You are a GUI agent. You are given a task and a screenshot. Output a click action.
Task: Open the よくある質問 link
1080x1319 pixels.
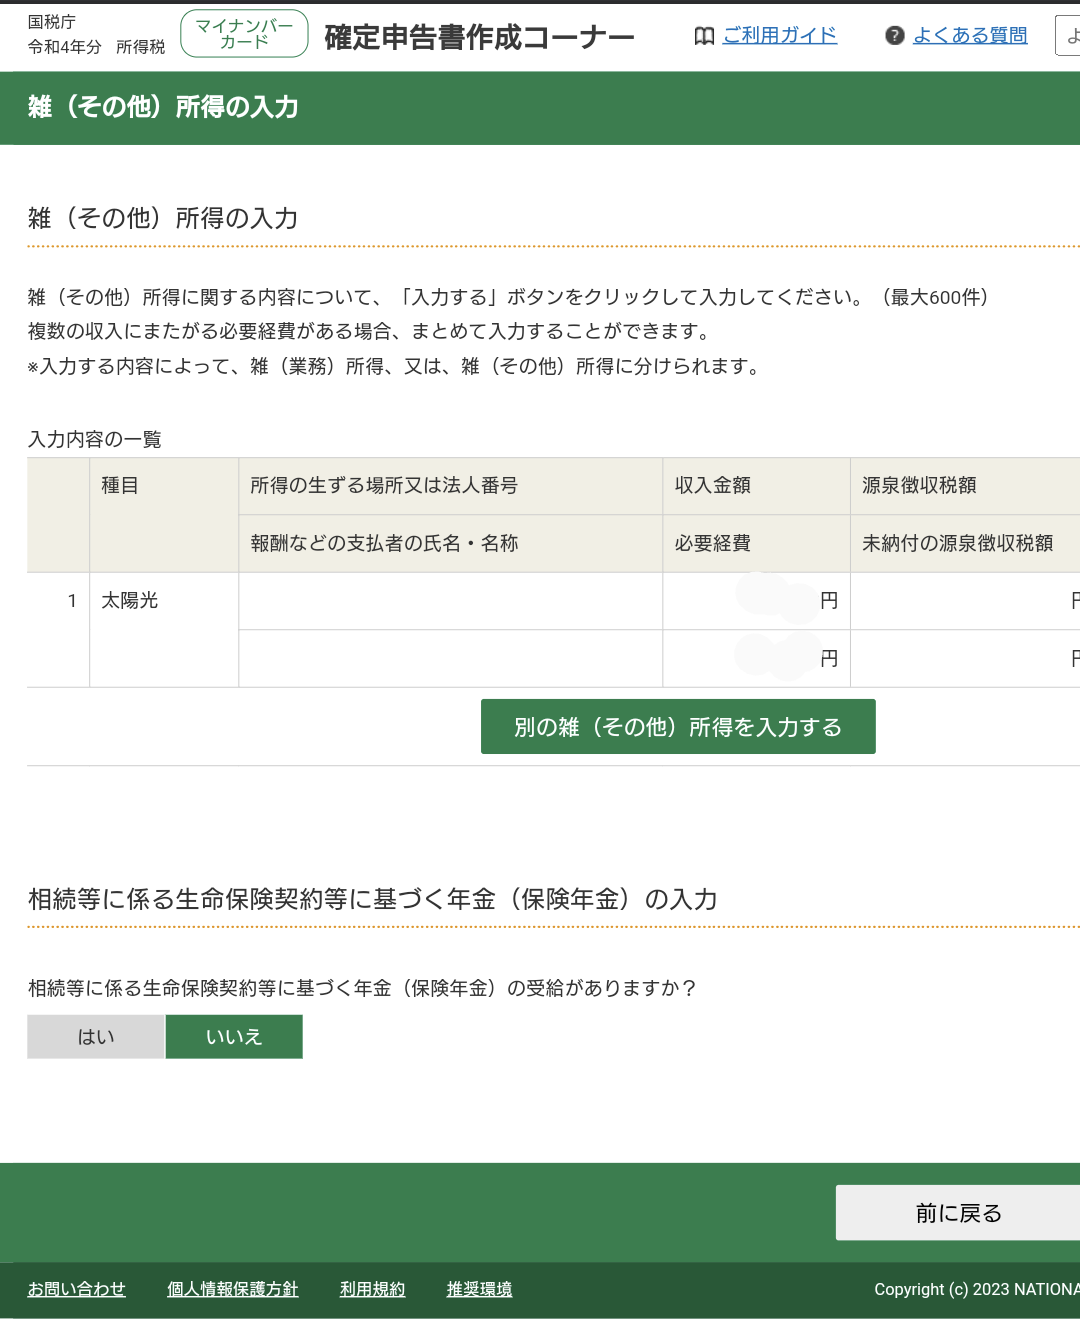coord(970,36)
